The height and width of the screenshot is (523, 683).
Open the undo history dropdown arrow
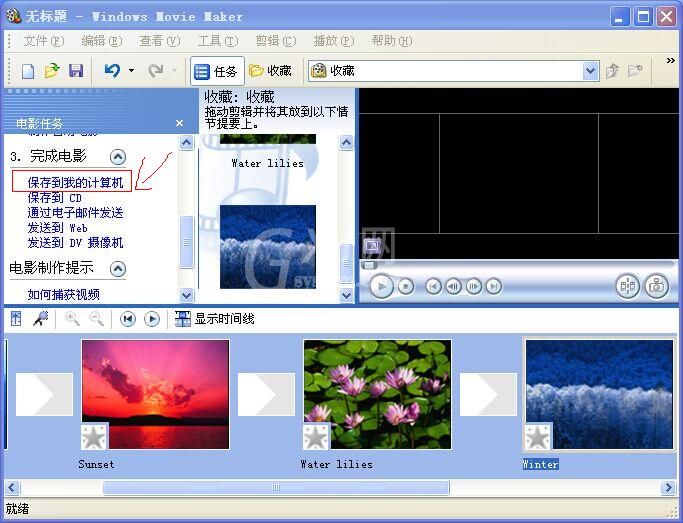click(x=131, y=70)
